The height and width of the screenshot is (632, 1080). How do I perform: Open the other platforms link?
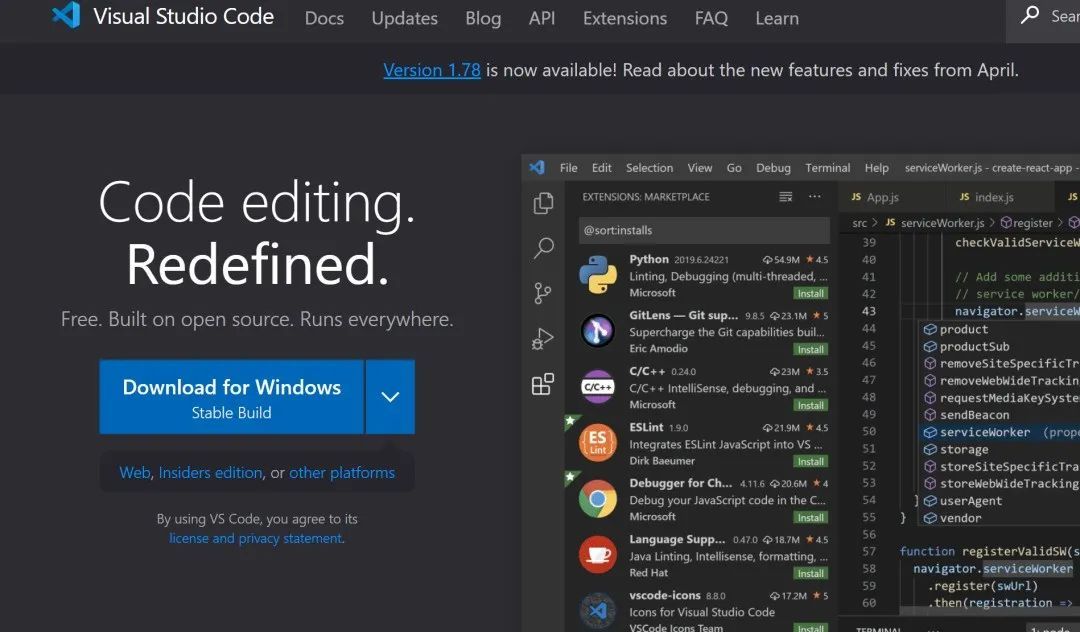[x=342, y=472]
